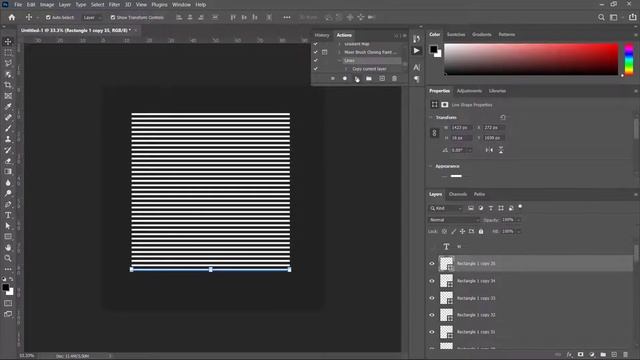Open the Kind filter dropdown in Layers
Viewport: 640px width, 360px height.
point(446,208)
